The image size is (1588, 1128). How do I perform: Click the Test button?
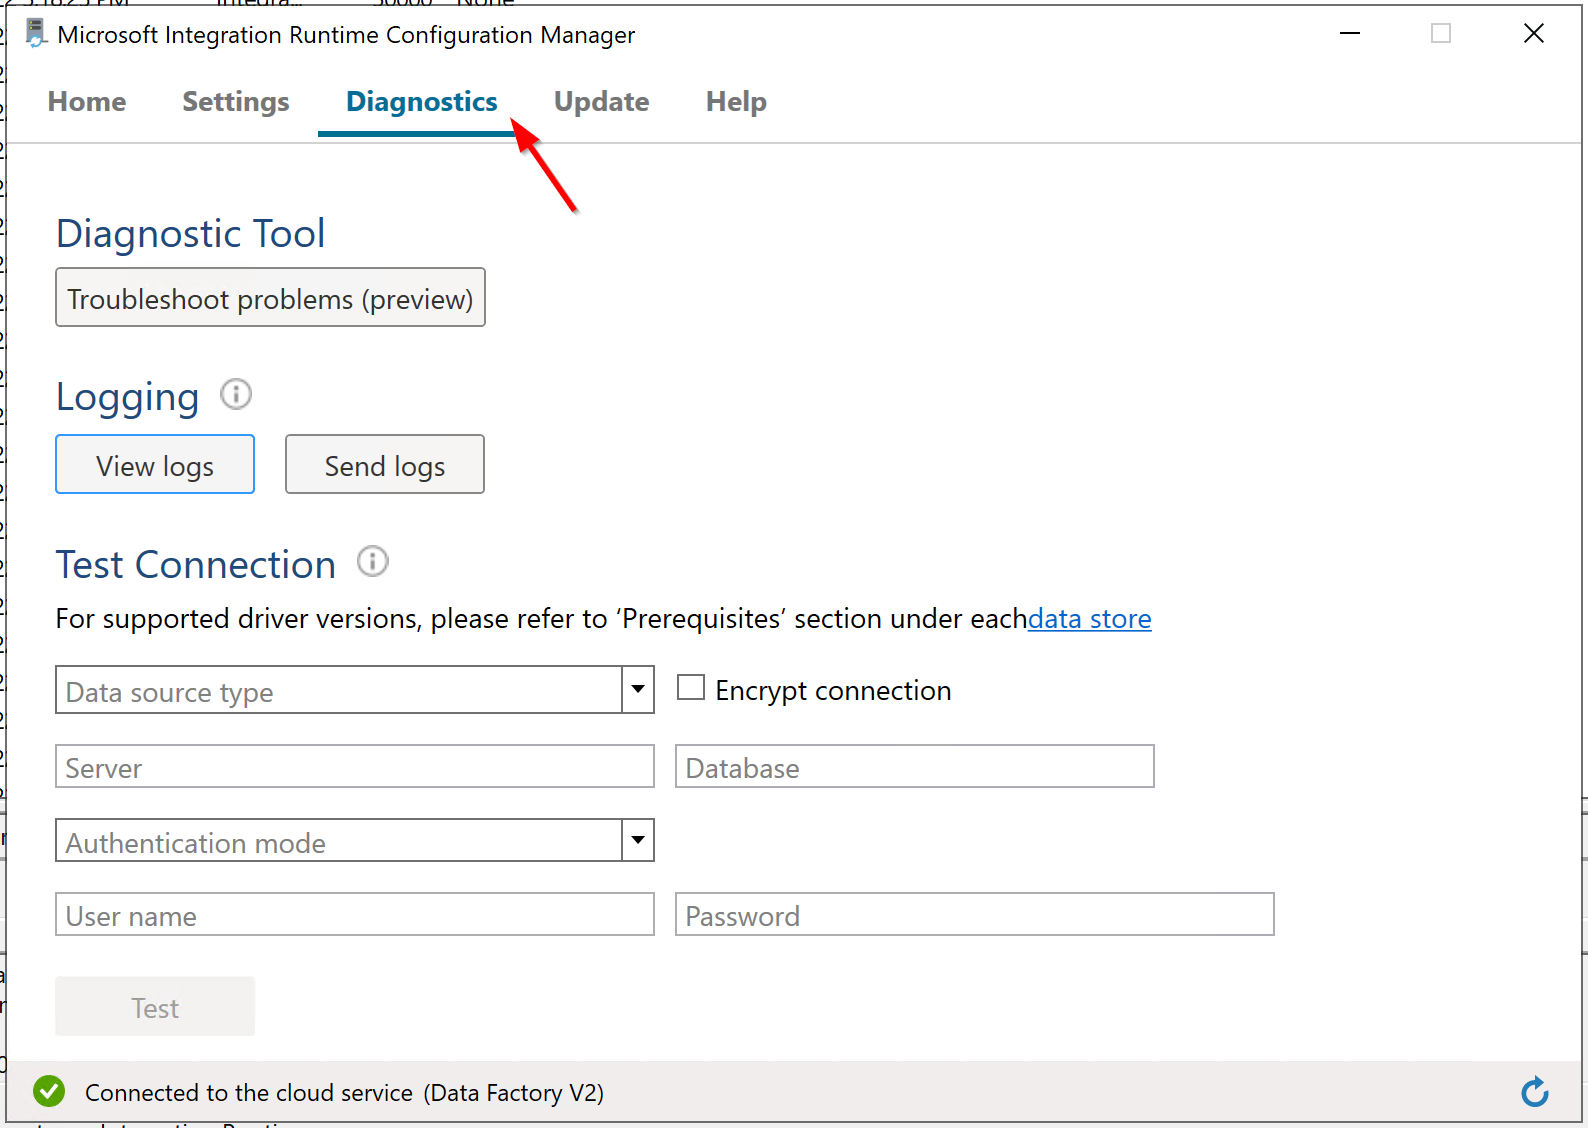pyautogui.click(x=155, y=1007)
